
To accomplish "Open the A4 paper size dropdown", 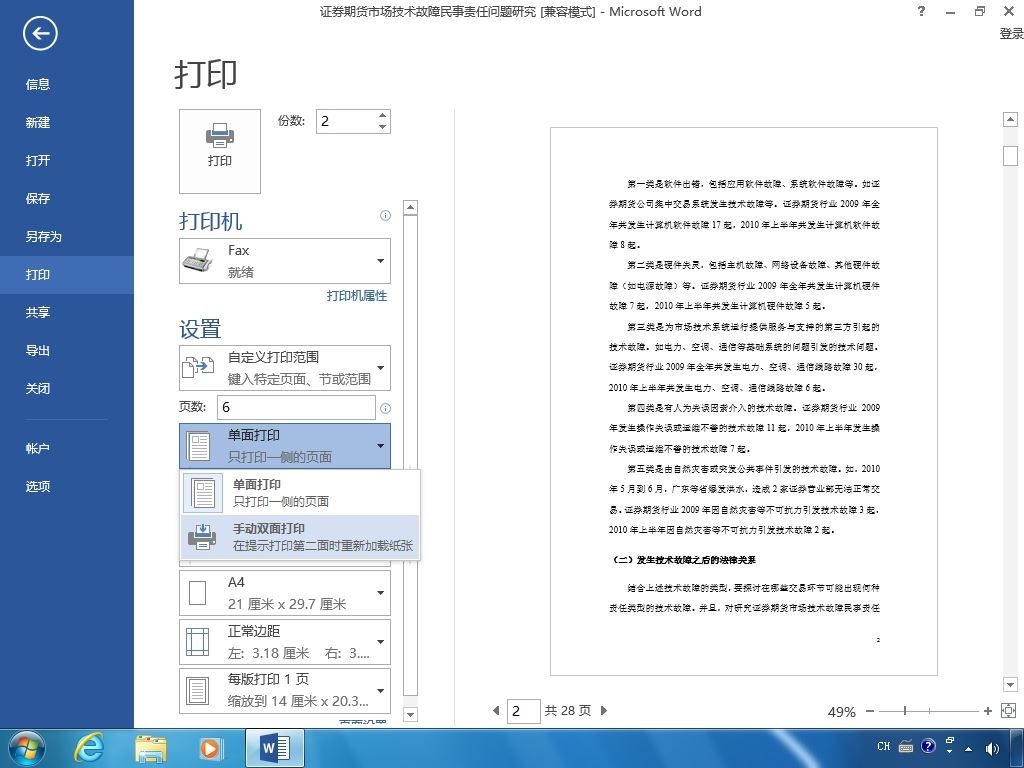I will (x=285, y=593).
